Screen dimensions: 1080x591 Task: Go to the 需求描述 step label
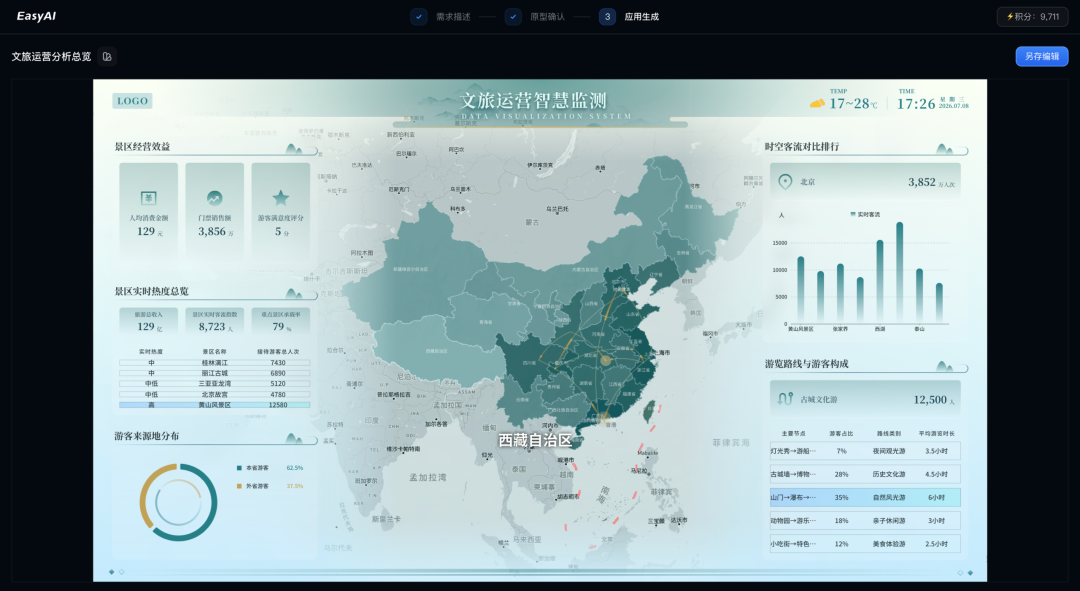point(453,17)
